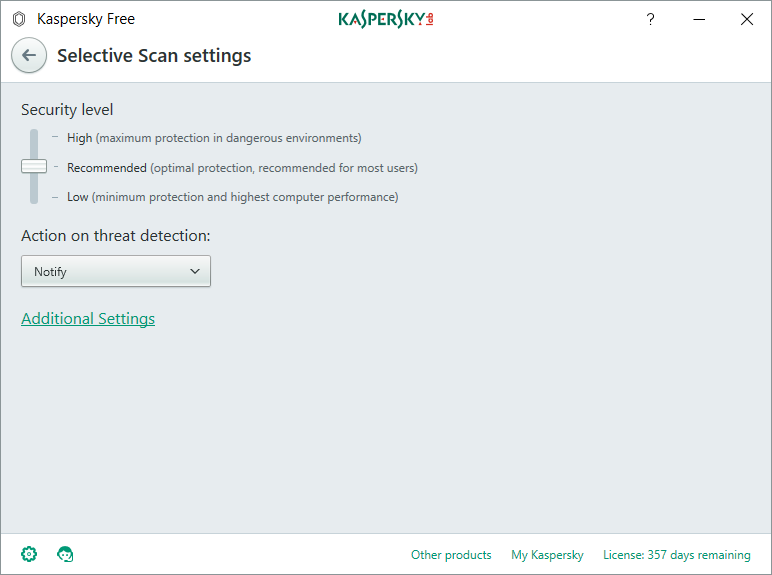
Task: Click the Kaspersky Lab logo
Action: (386, 19)
